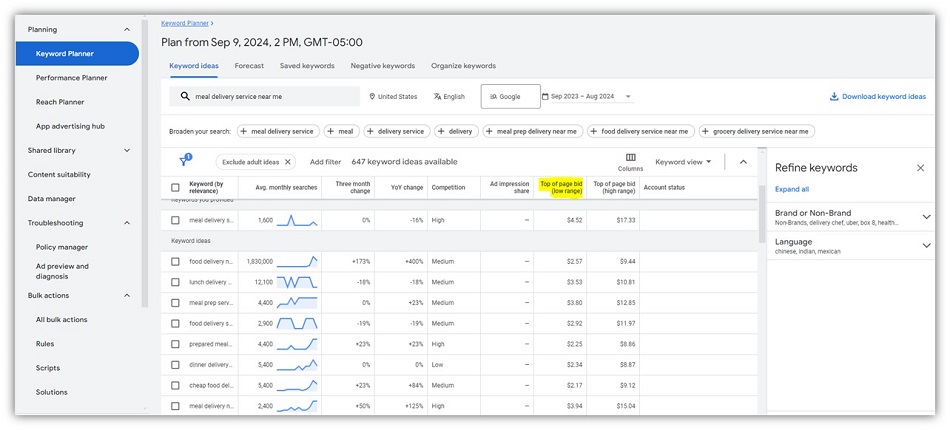Close the Refine keywords panel
950x430 pixels.
click(920, 168)
